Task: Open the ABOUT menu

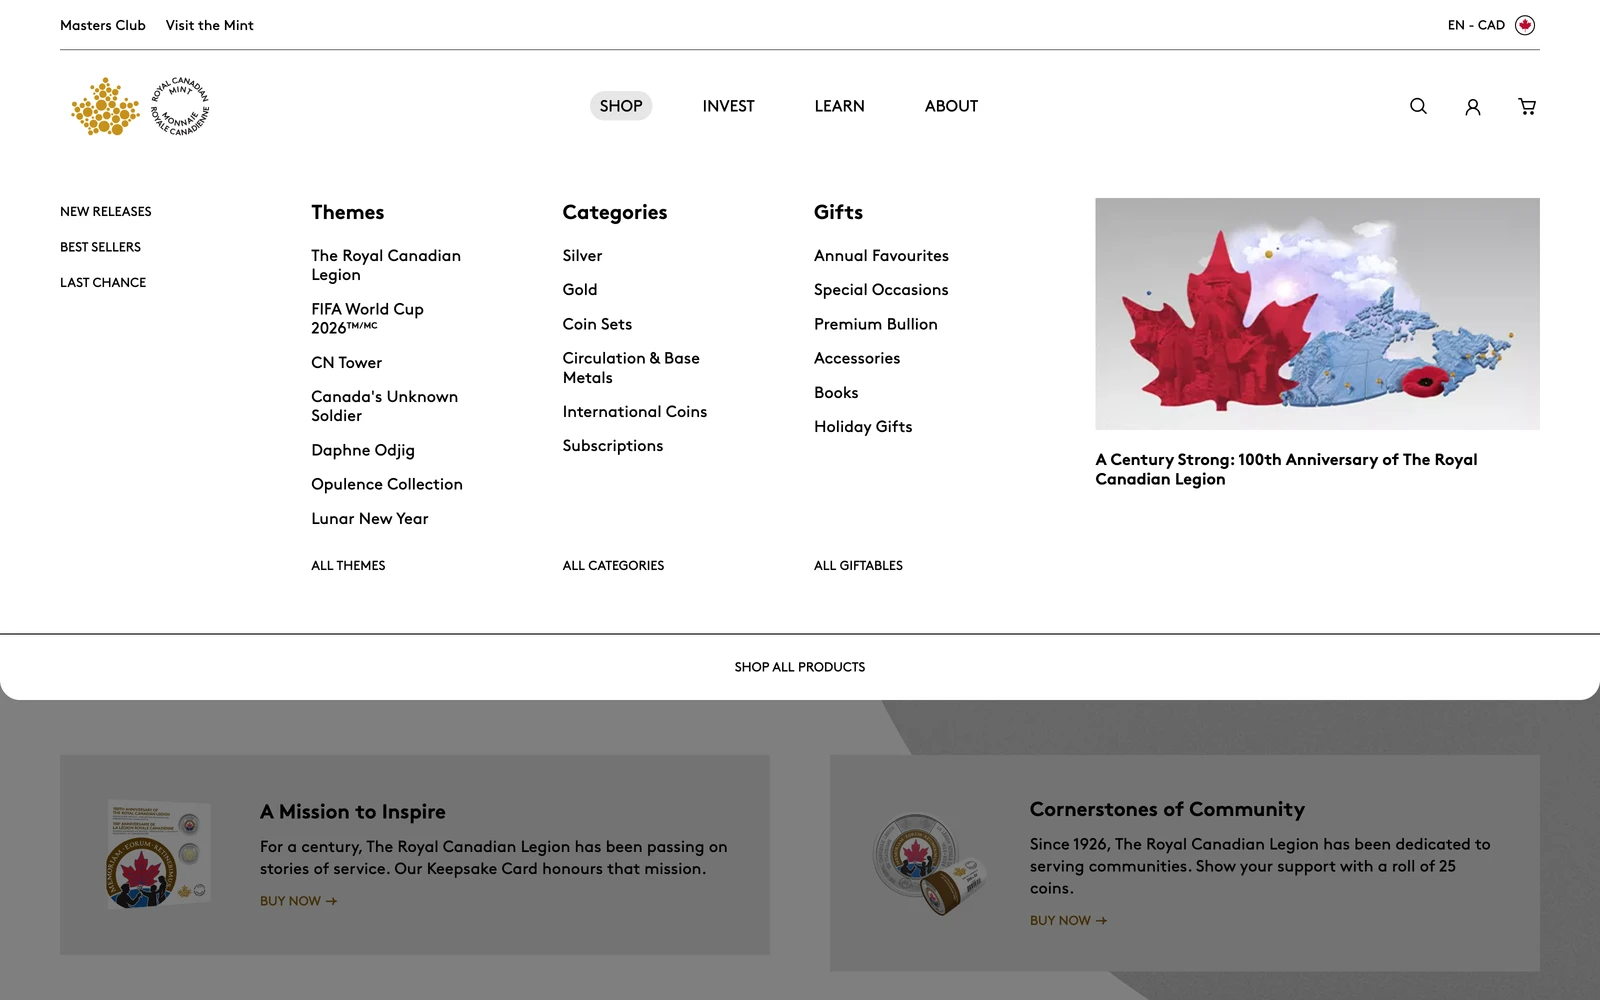Action: (x=951, y=106)
